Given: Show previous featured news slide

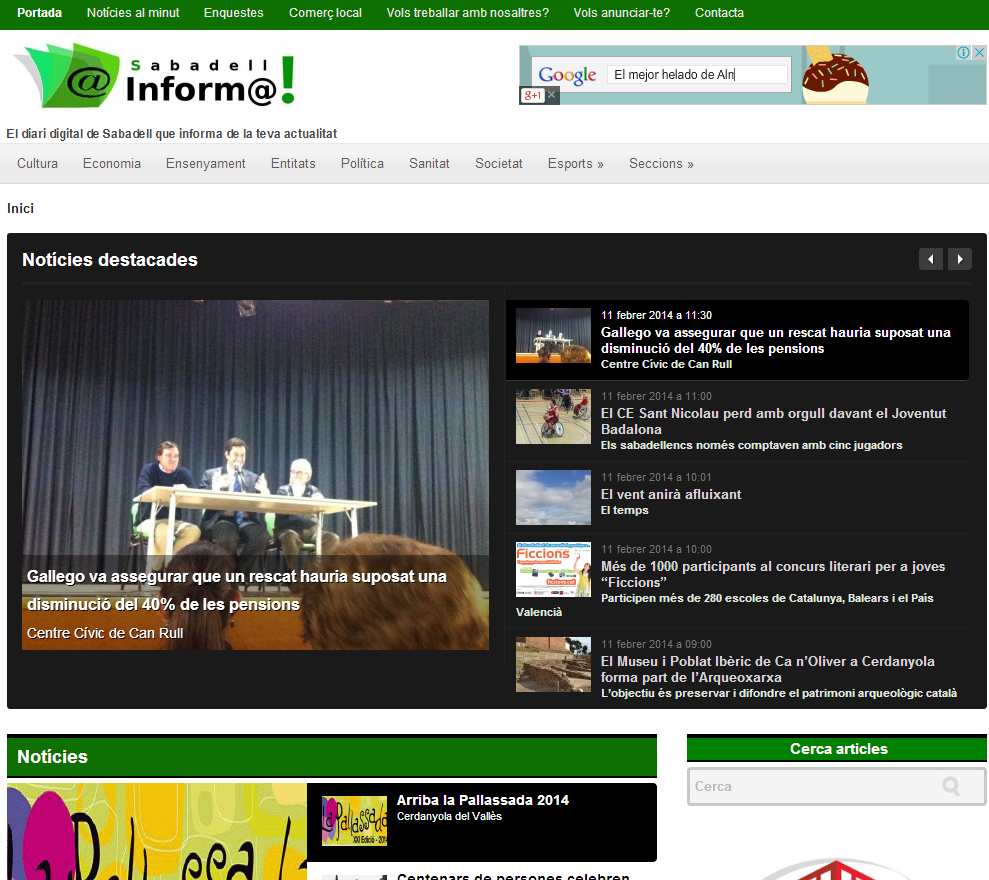Looking at the screenshot, I should [x=930, y=259].
